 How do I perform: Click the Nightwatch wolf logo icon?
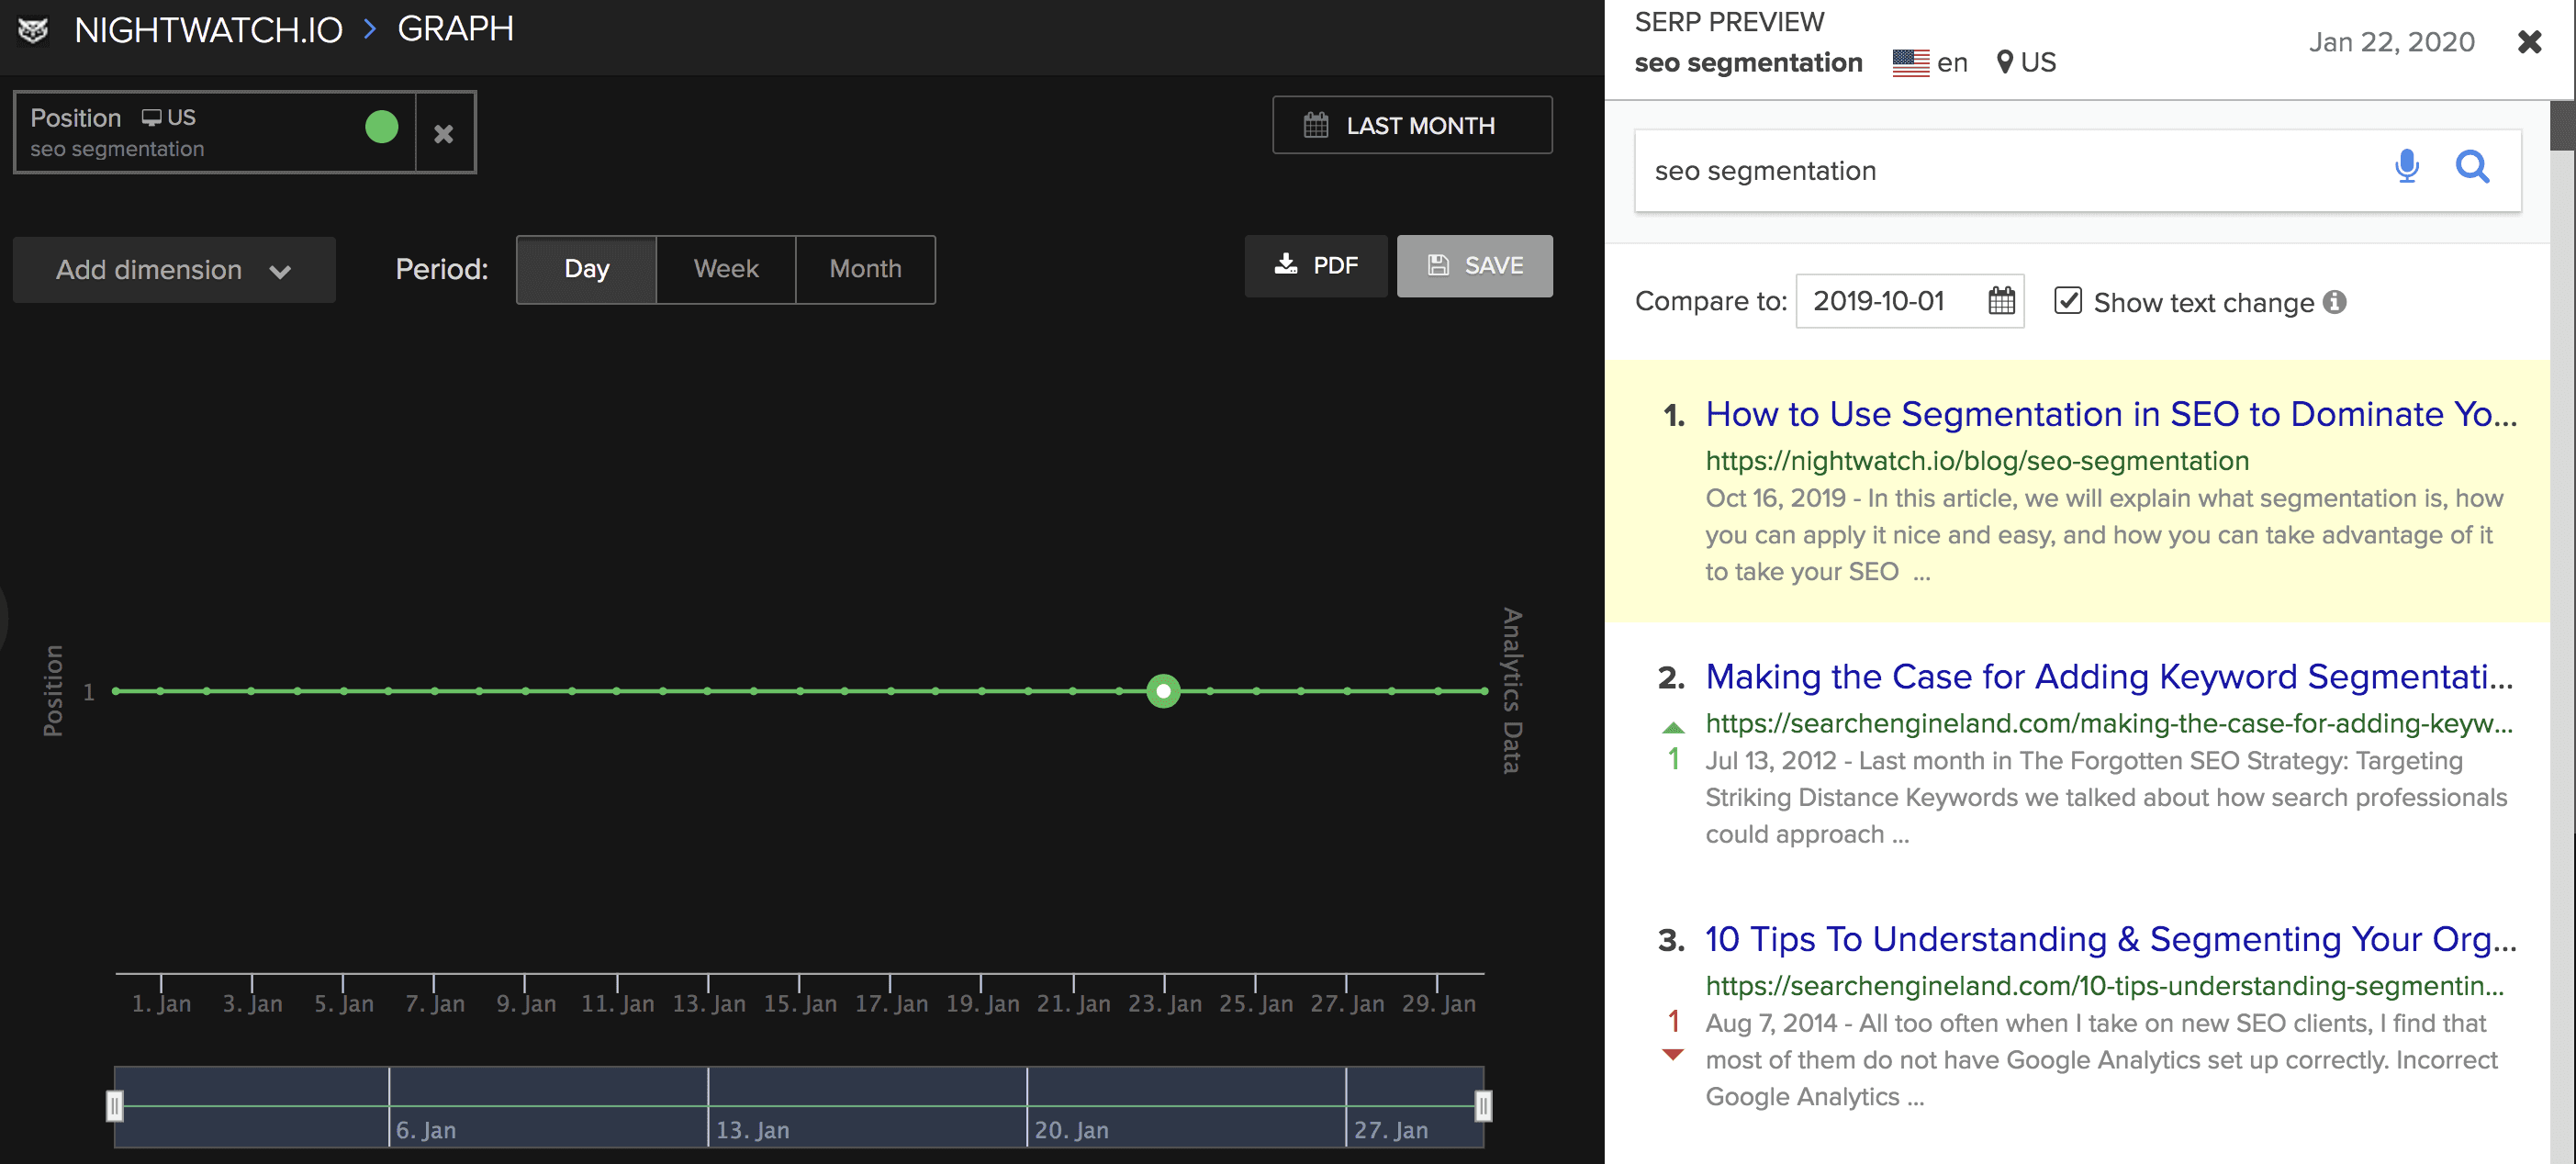34,31
